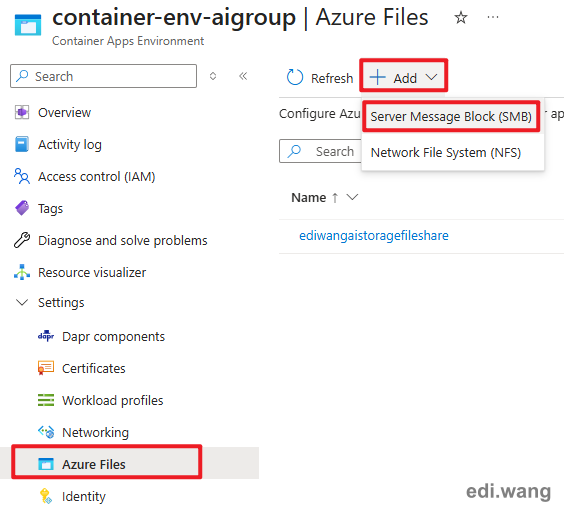This screenshot has height=514, width=564.
Task: Choose Server Message Block (SMB) option
Action: point(451,117)
